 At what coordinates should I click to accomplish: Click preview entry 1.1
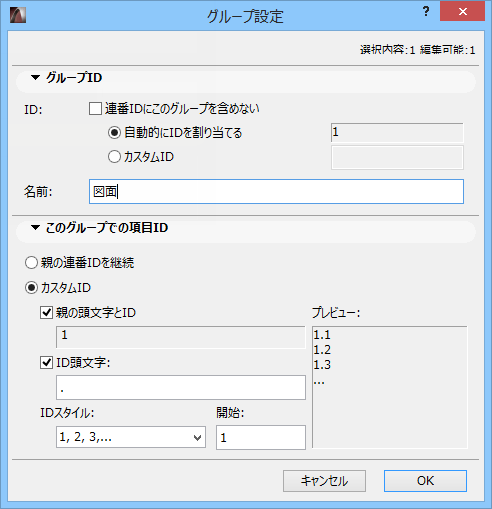pyautogui.click(x=322, y=335)
